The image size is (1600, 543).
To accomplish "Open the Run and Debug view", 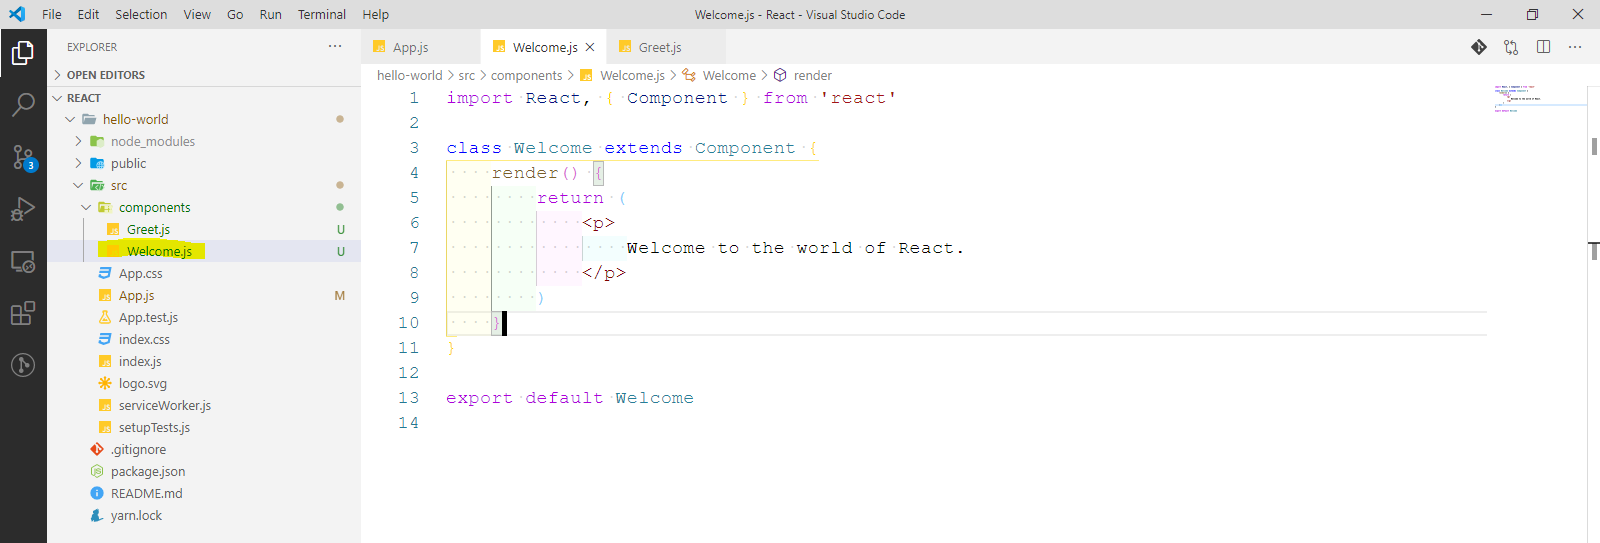I will [23, 209].
